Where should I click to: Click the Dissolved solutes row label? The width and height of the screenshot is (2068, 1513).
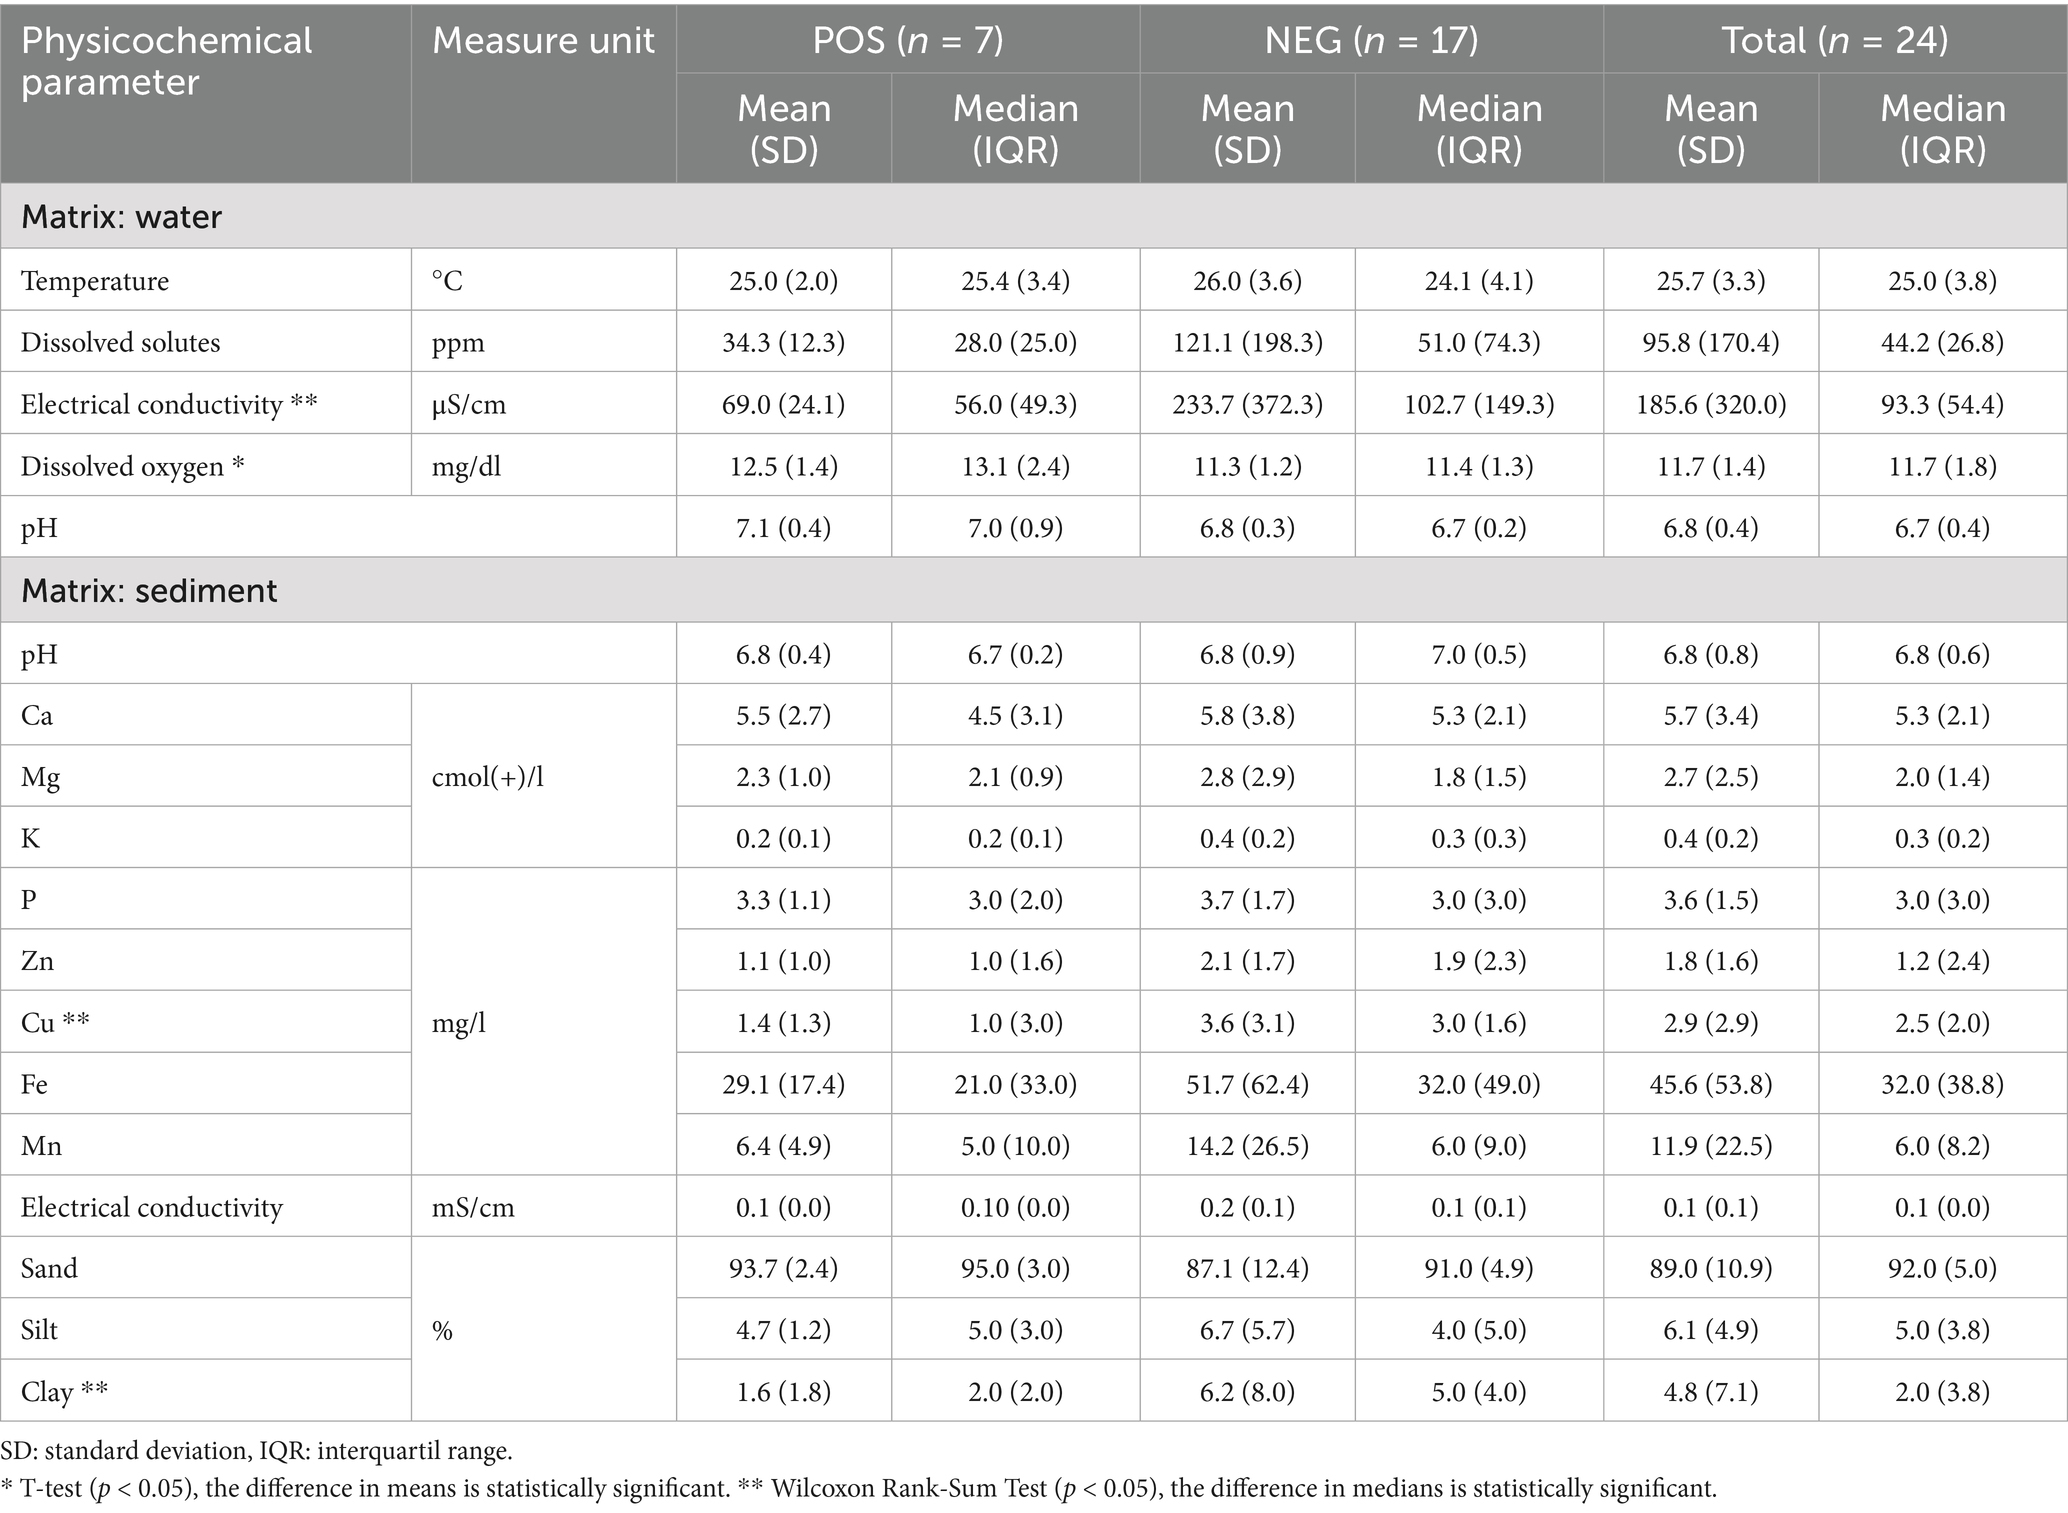pyautogui.click(x=120, y=343)
